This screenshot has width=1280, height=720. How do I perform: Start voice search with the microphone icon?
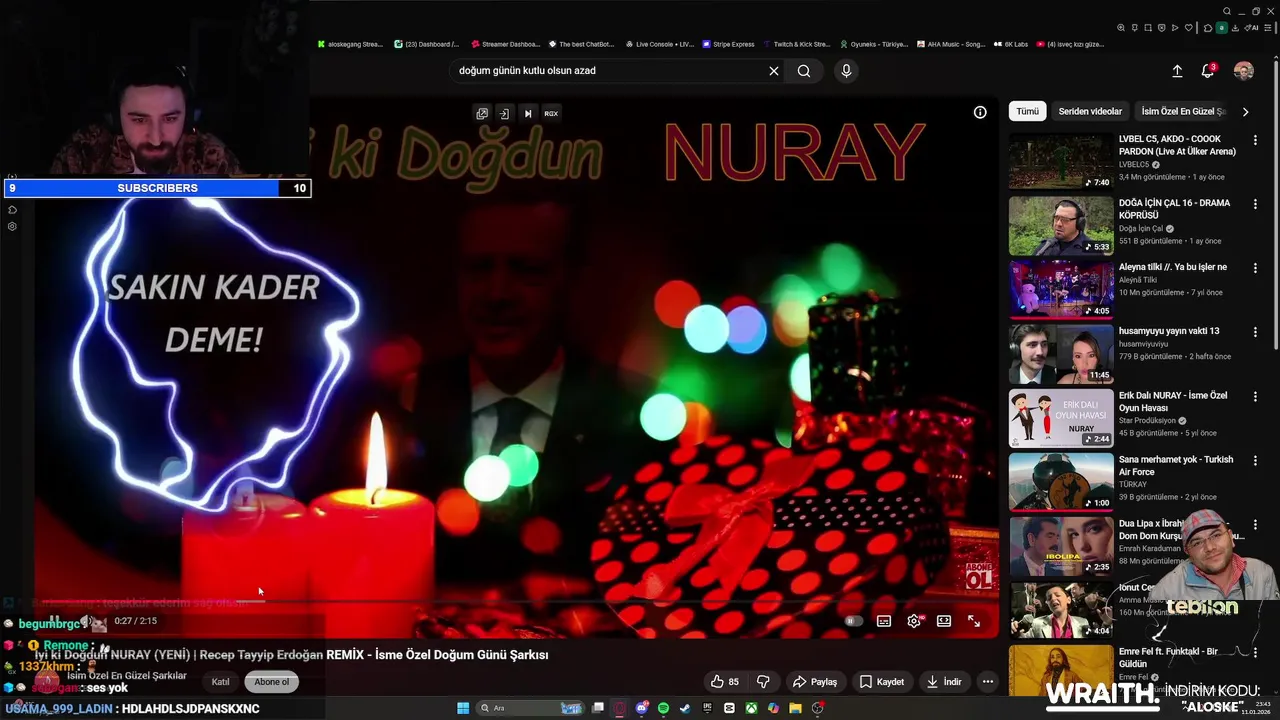[x=846, y=71]
